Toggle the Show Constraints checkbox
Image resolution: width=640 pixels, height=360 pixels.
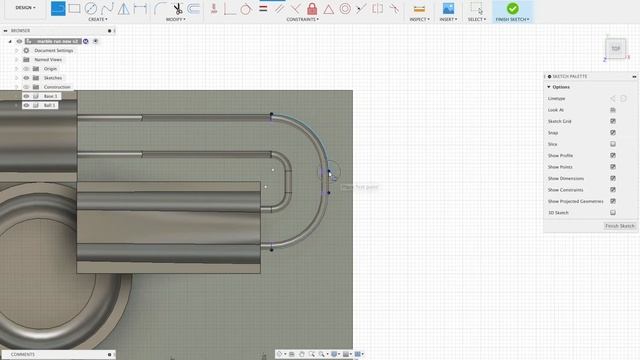click(x=613, y=190)
